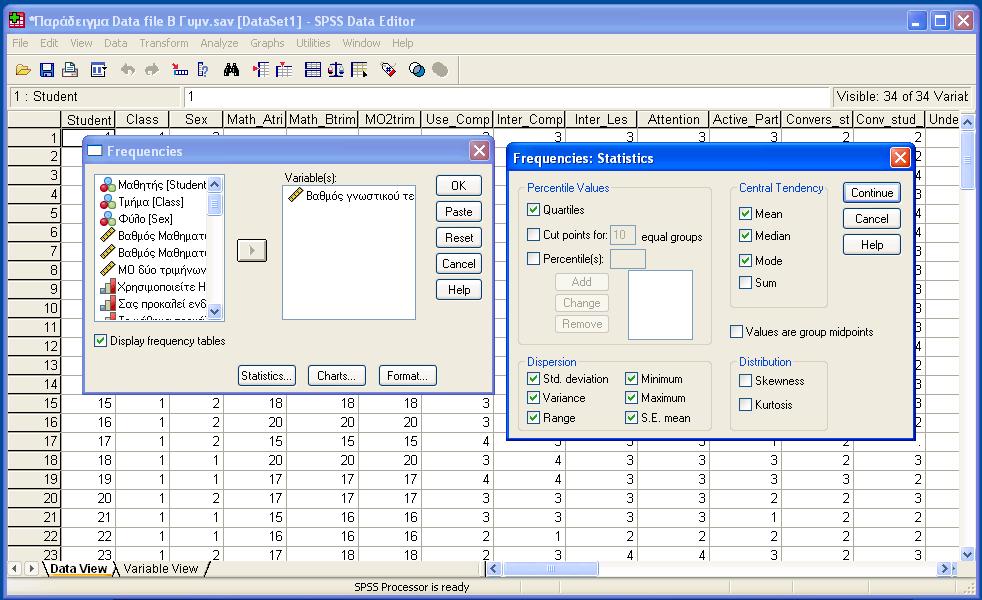982x600 pixels.
Task: Click Continue in the Statistics dialog
Action: click(872, 193)
